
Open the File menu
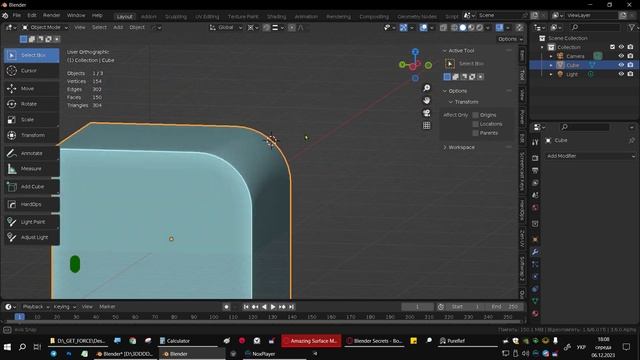[17, 16]
